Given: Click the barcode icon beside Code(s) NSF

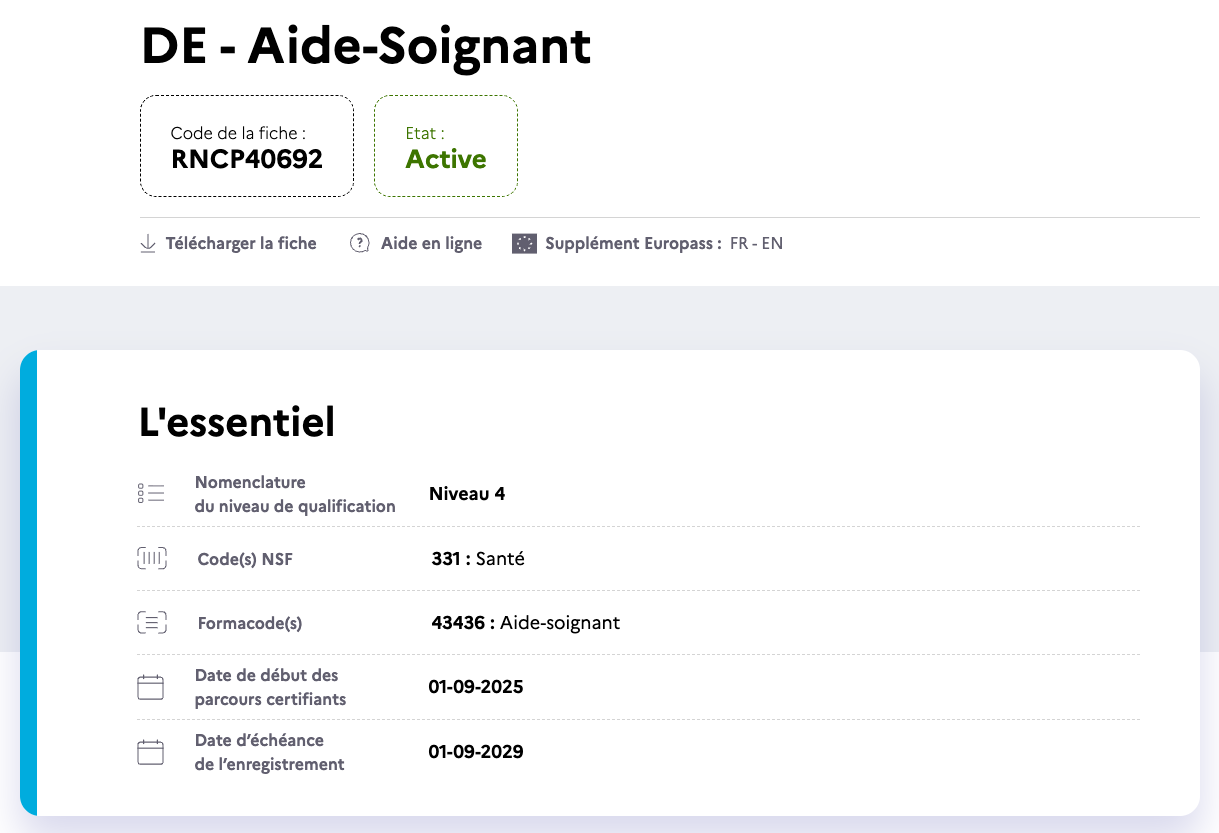Looking at the screenshot, I should click(151, 559).
